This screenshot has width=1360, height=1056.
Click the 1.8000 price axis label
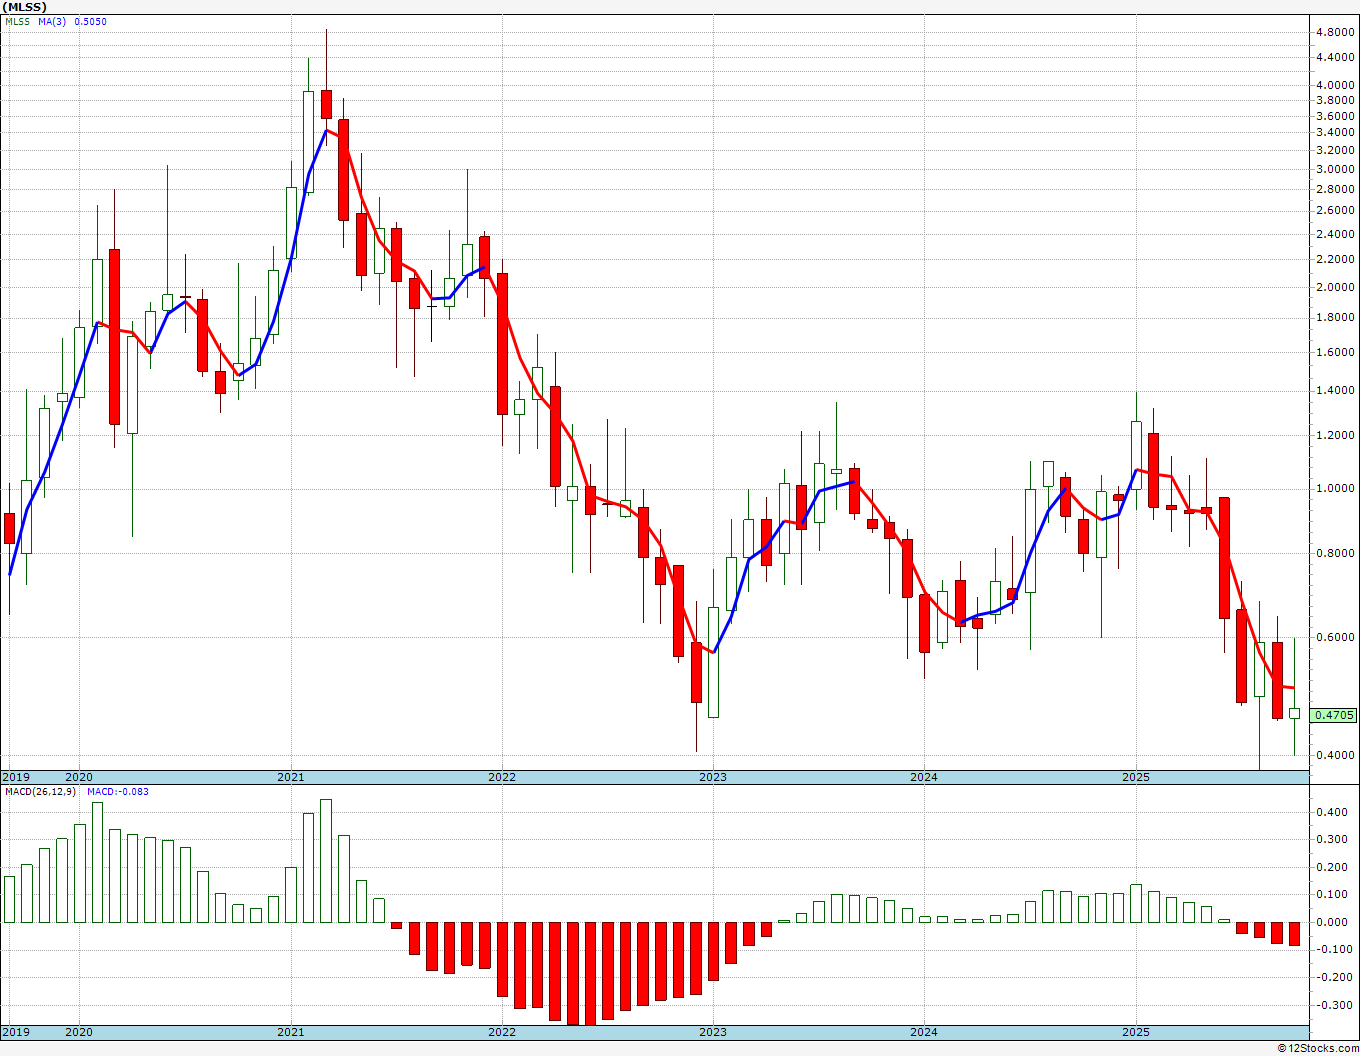pos(1335,318)
